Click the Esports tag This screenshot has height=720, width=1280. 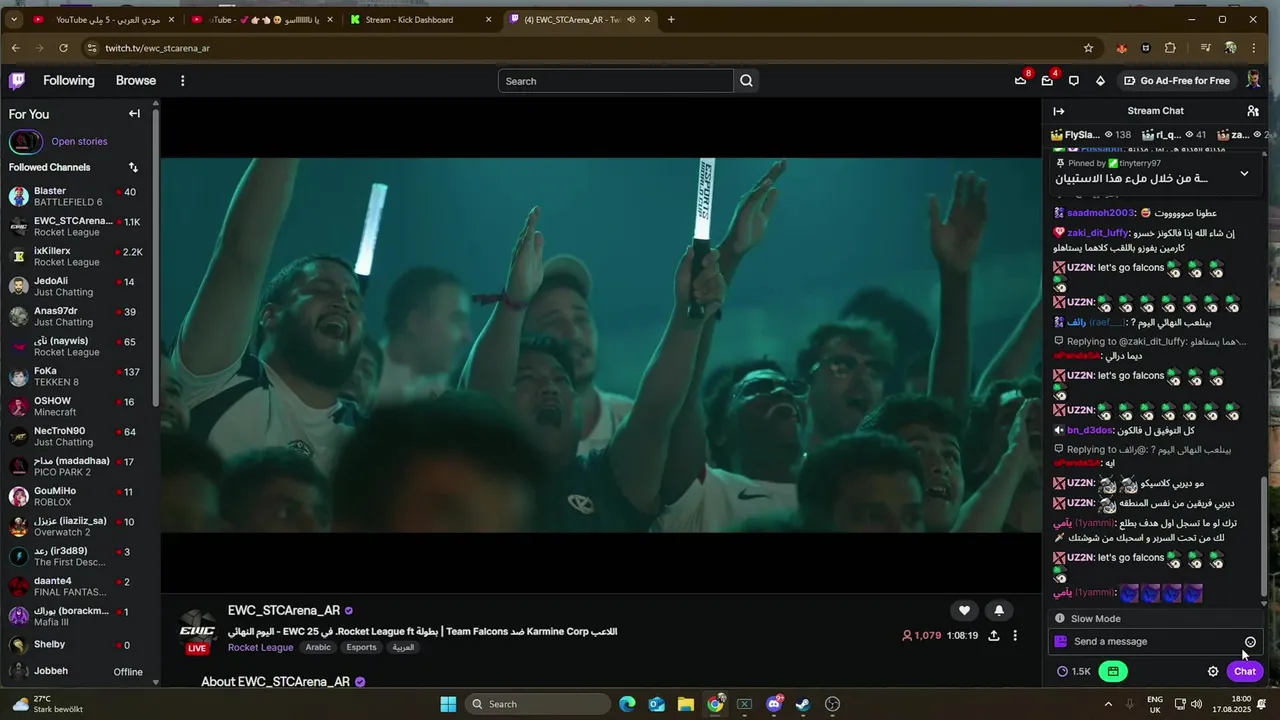pyautogui.click(x=361, y=648)
